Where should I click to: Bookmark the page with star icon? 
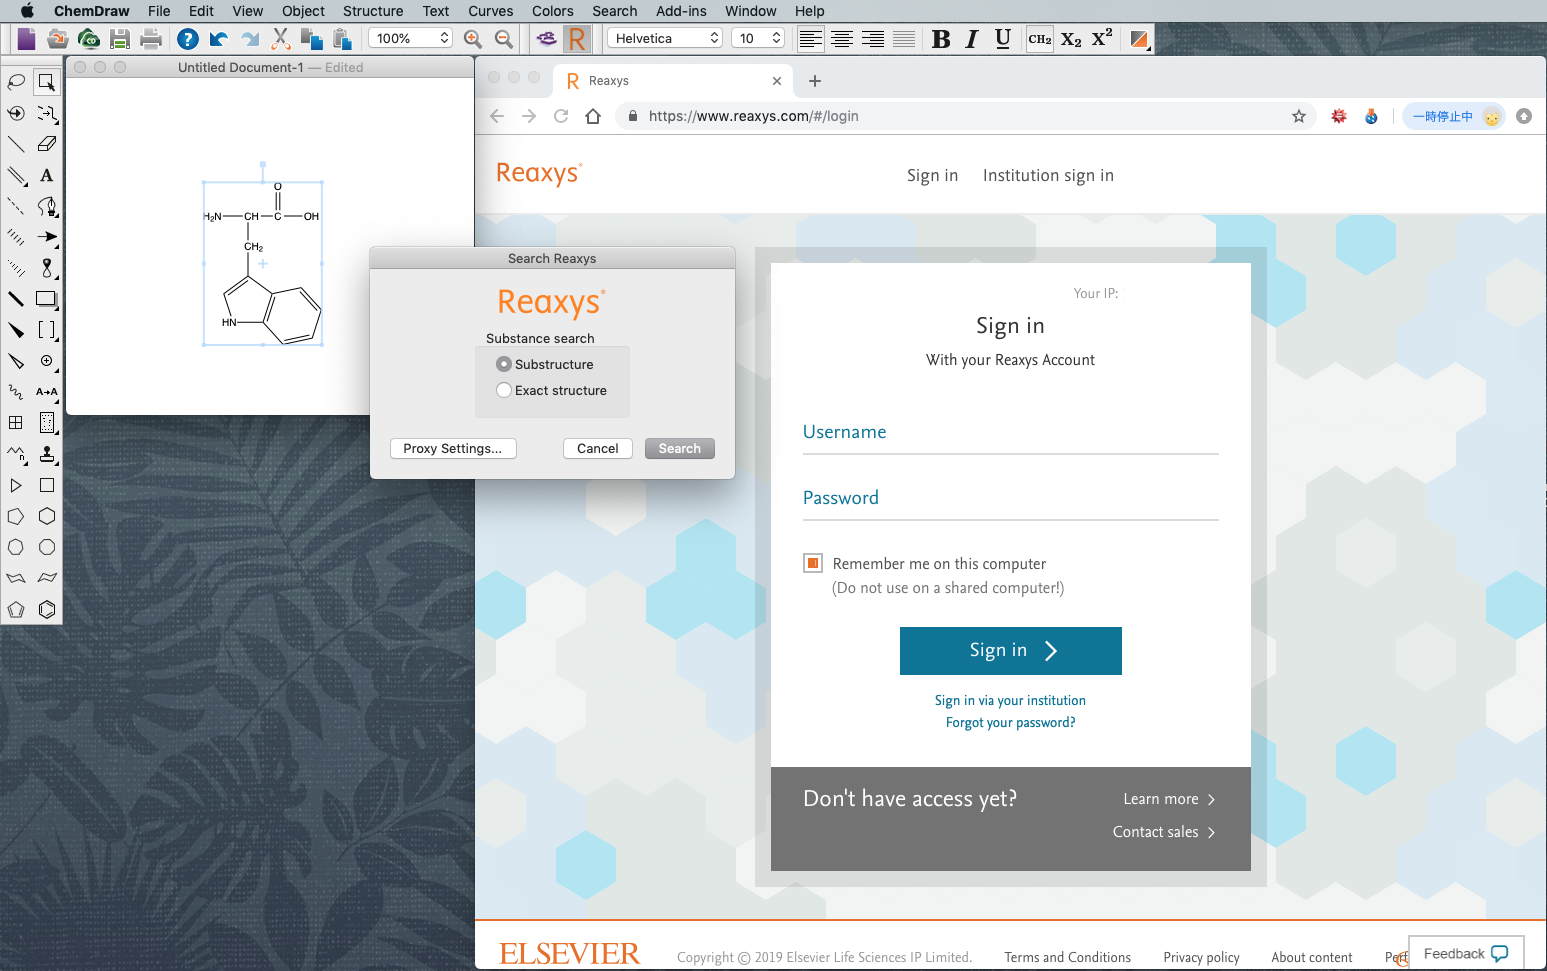pyautogui.click(x=1299, y=116)
